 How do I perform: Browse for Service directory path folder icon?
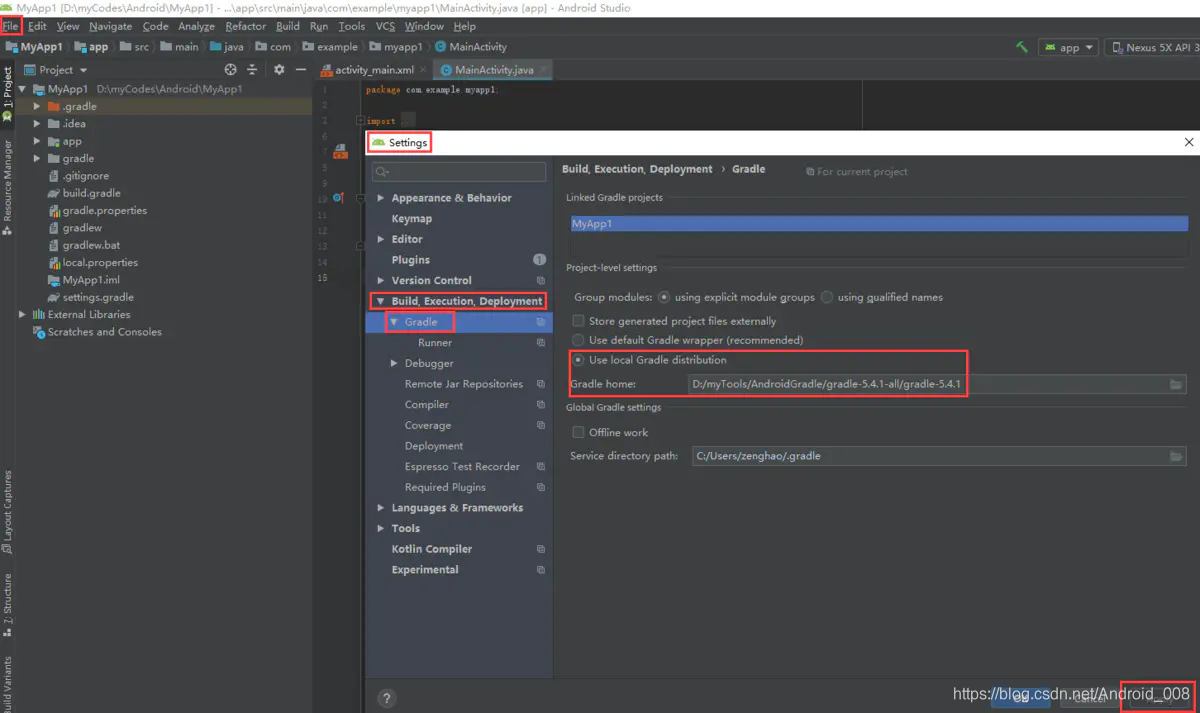[x=1176, y=456]
